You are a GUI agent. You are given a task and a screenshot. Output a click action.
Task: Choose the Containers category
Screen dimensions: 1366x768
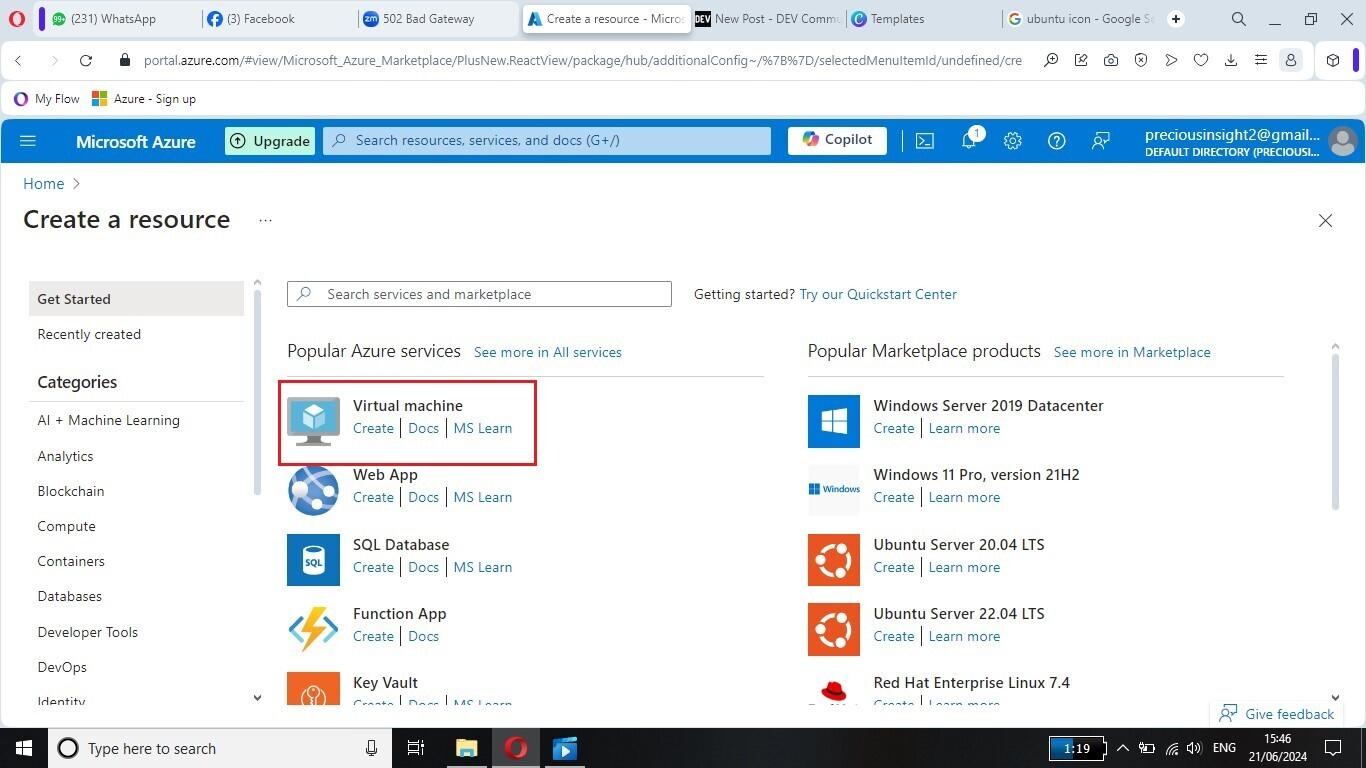point(71,561)
